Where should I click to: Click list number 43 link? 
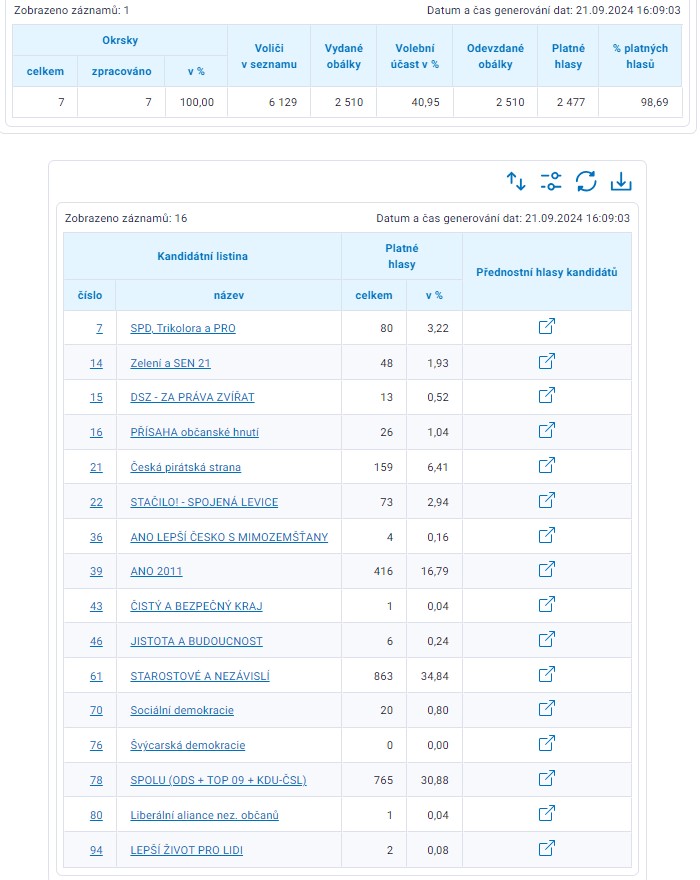pyautogui.click(x=96, y=606)
